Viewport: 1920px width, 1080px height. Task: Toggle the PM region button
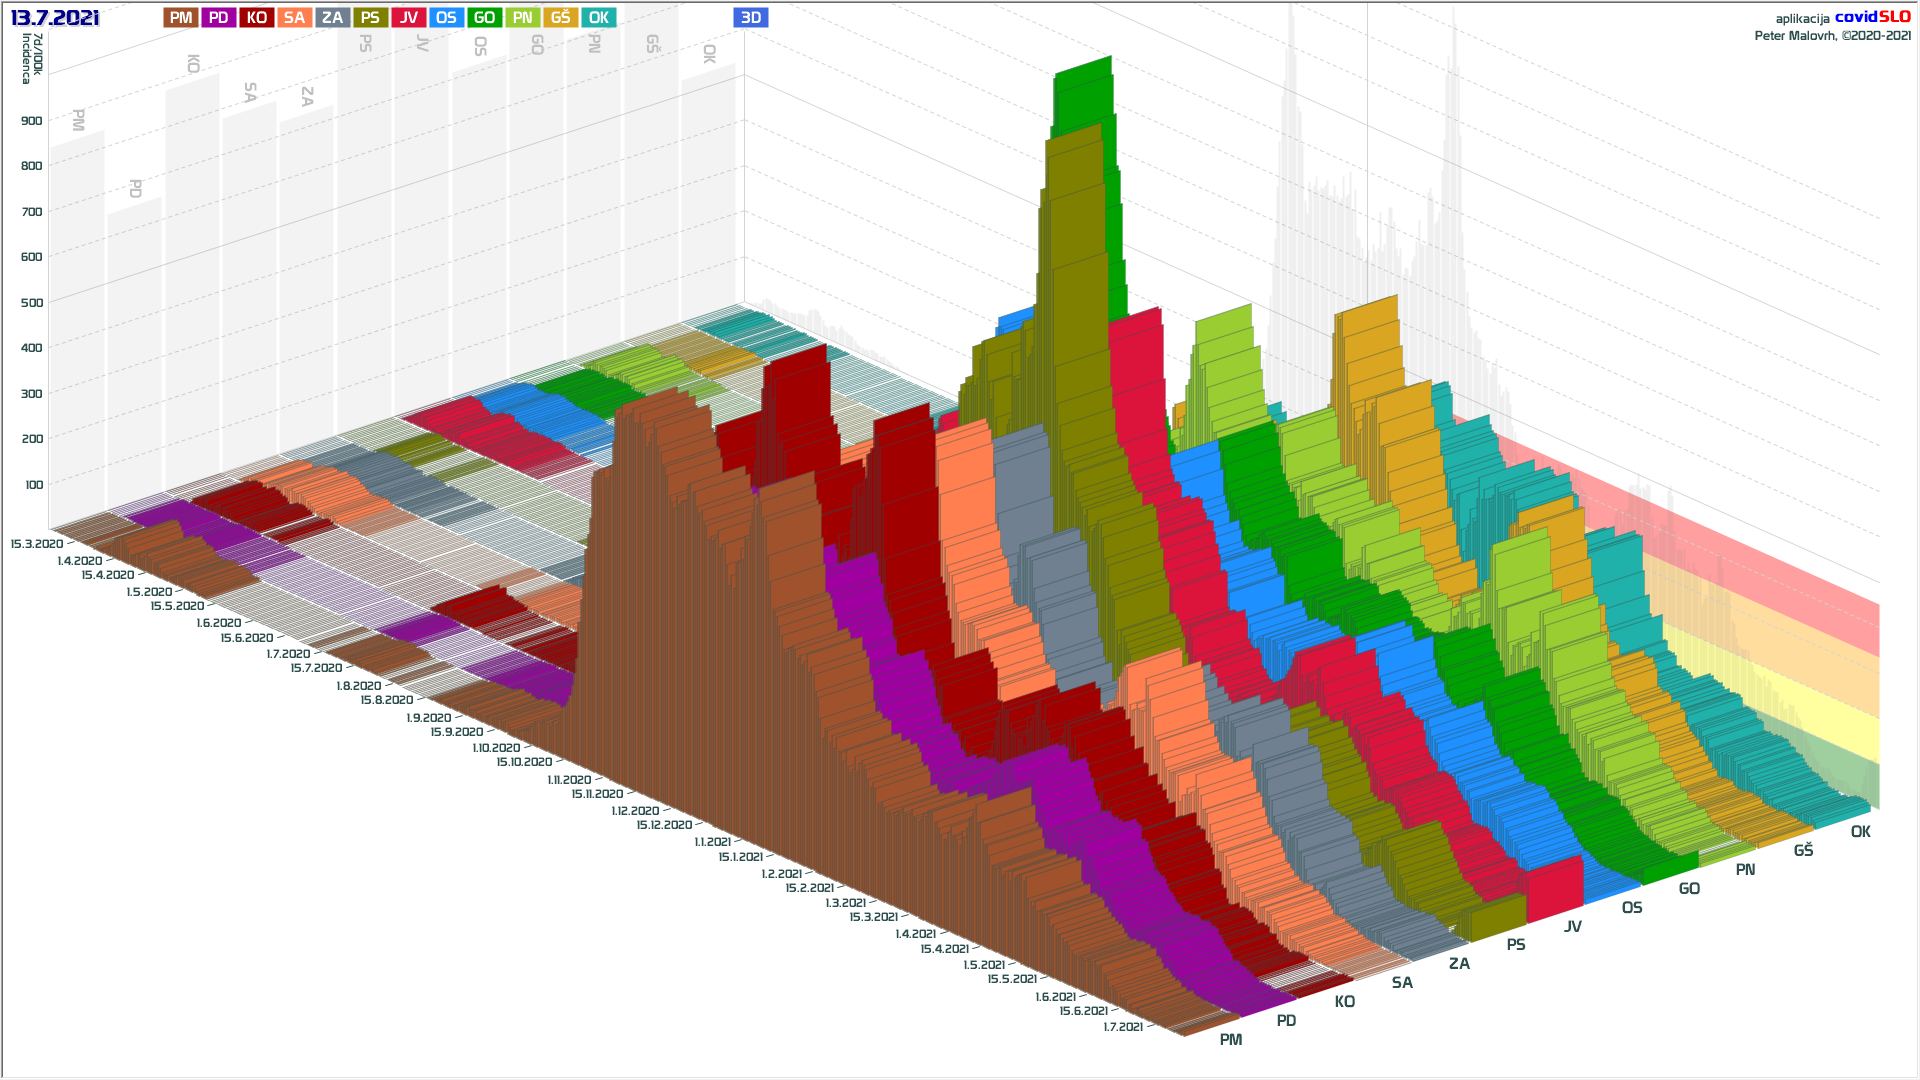tap(181, 17)
